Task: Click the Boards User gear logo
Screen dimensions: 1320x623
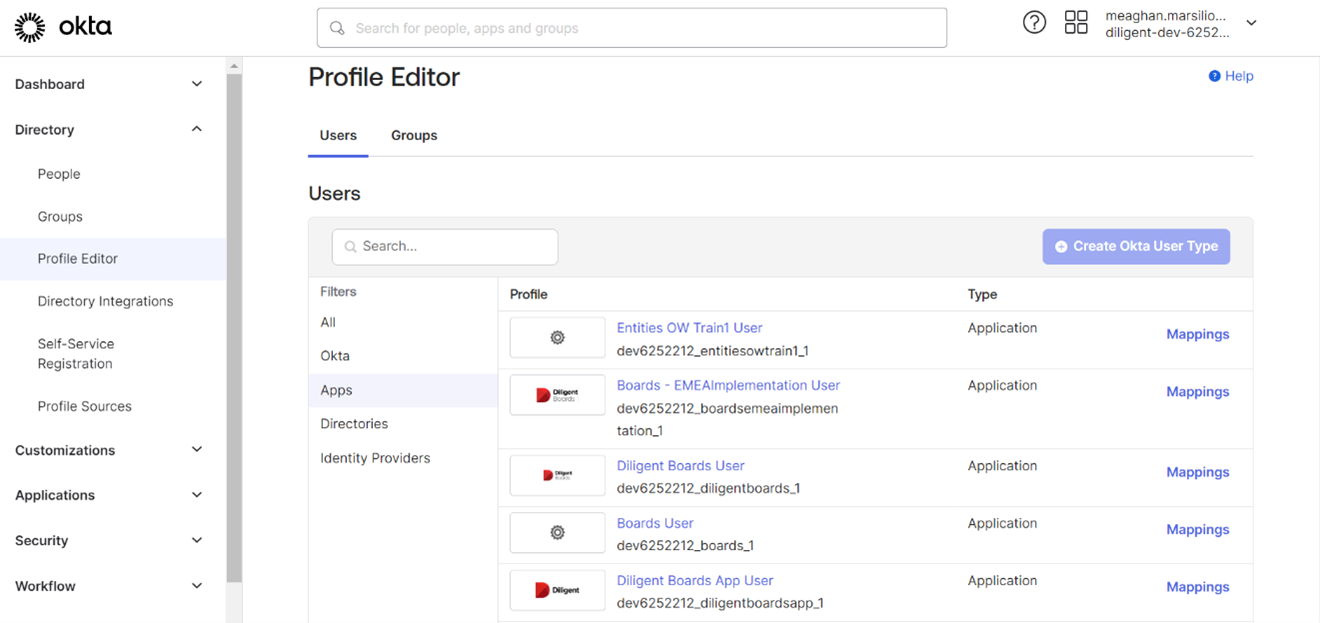Action: 557,533
